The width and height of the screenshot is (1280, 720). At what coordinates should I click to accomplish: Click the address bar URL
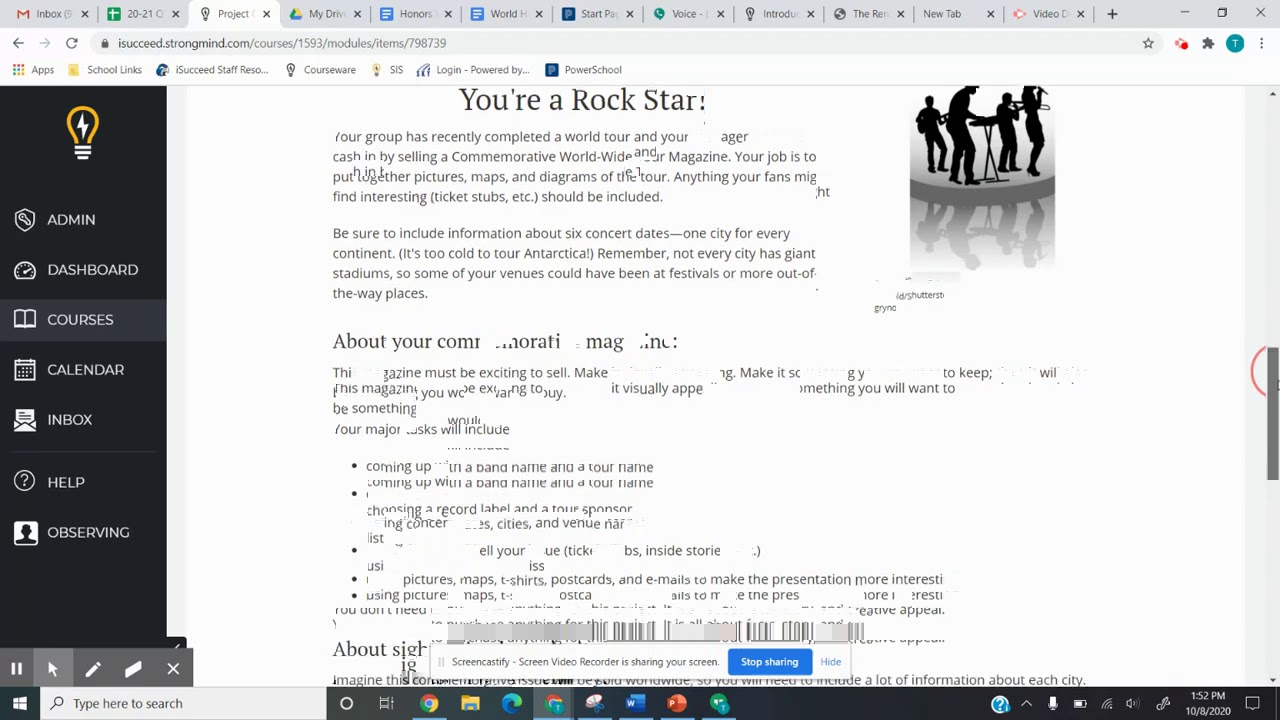(x=282, y=43)
